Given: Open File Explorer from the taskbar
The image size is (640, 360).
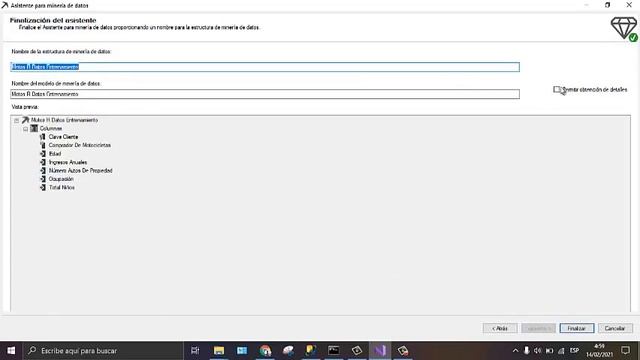Looking at the screenshot, I should [x=219, y=351].
